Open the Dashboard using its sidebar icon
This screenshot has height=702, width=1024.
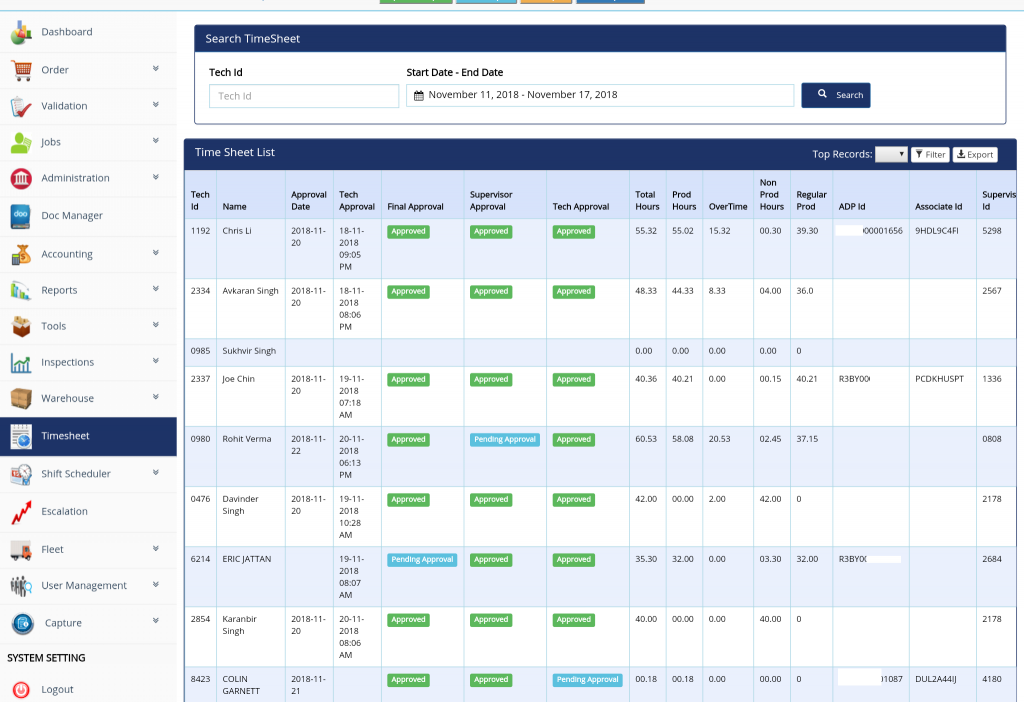[20, 32]
